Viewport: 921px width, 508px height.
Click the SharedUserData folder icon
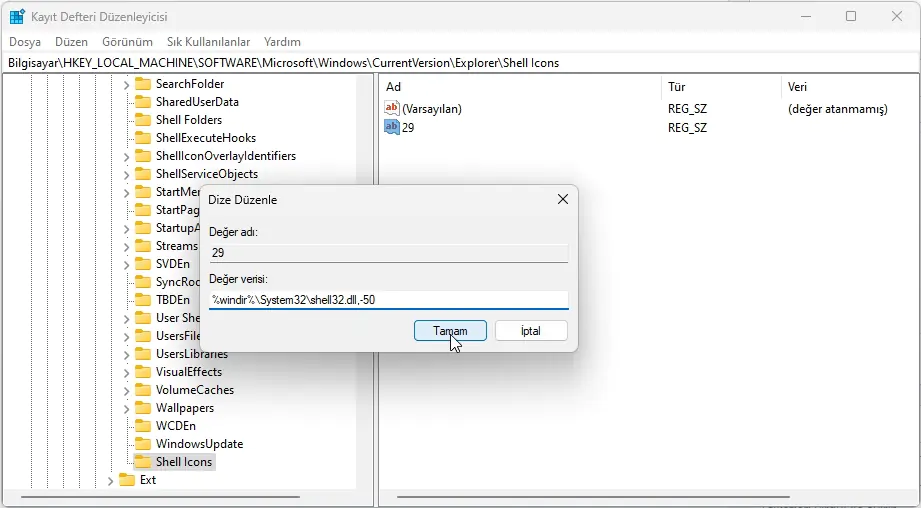point(143,102)
